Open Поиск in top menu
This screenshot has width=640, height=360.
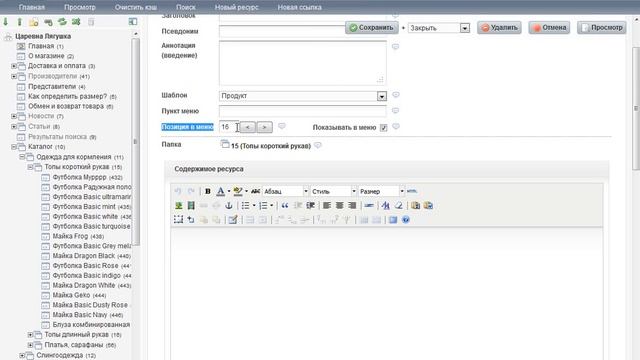point(186,7)
